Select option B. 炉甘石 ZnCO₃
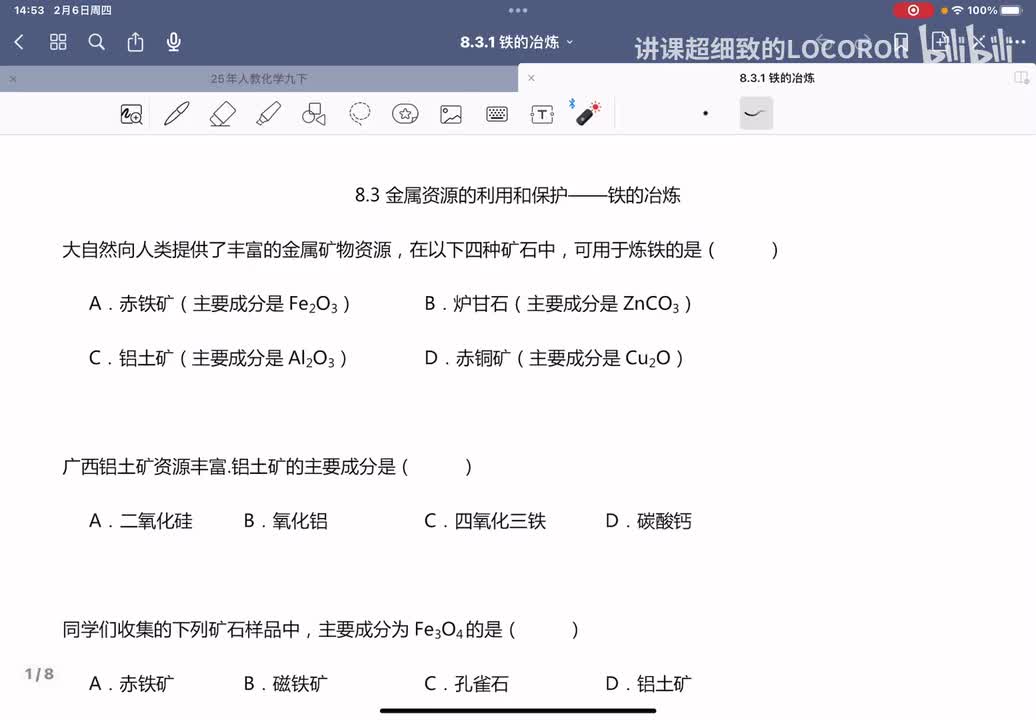The height and width of the screenshot is (720, 1036). [x=558, y=304]
